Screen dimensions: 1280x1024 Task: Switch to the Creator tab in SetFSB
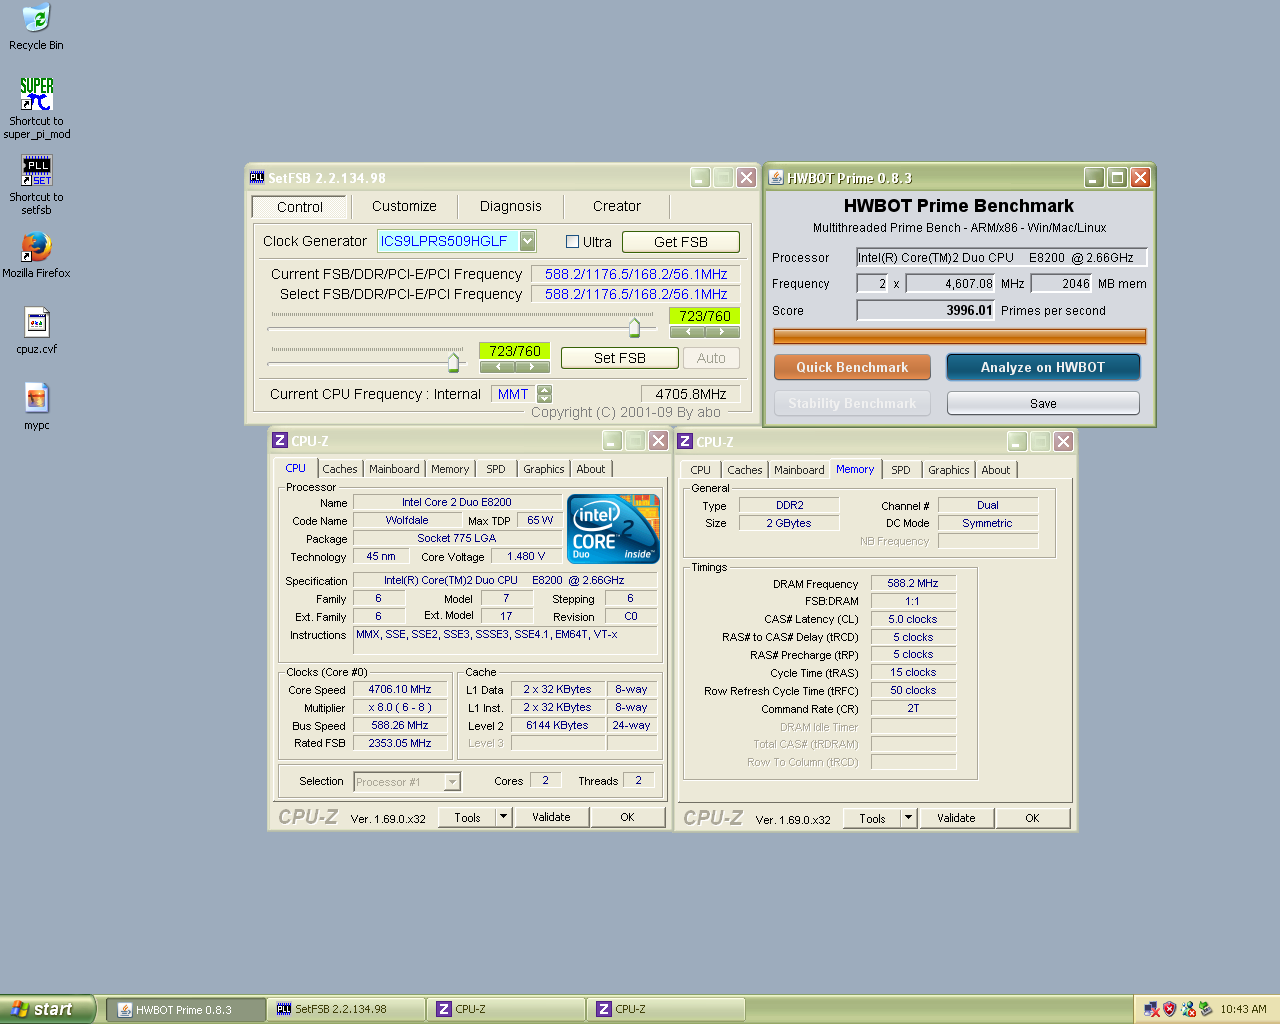[617, 206]
